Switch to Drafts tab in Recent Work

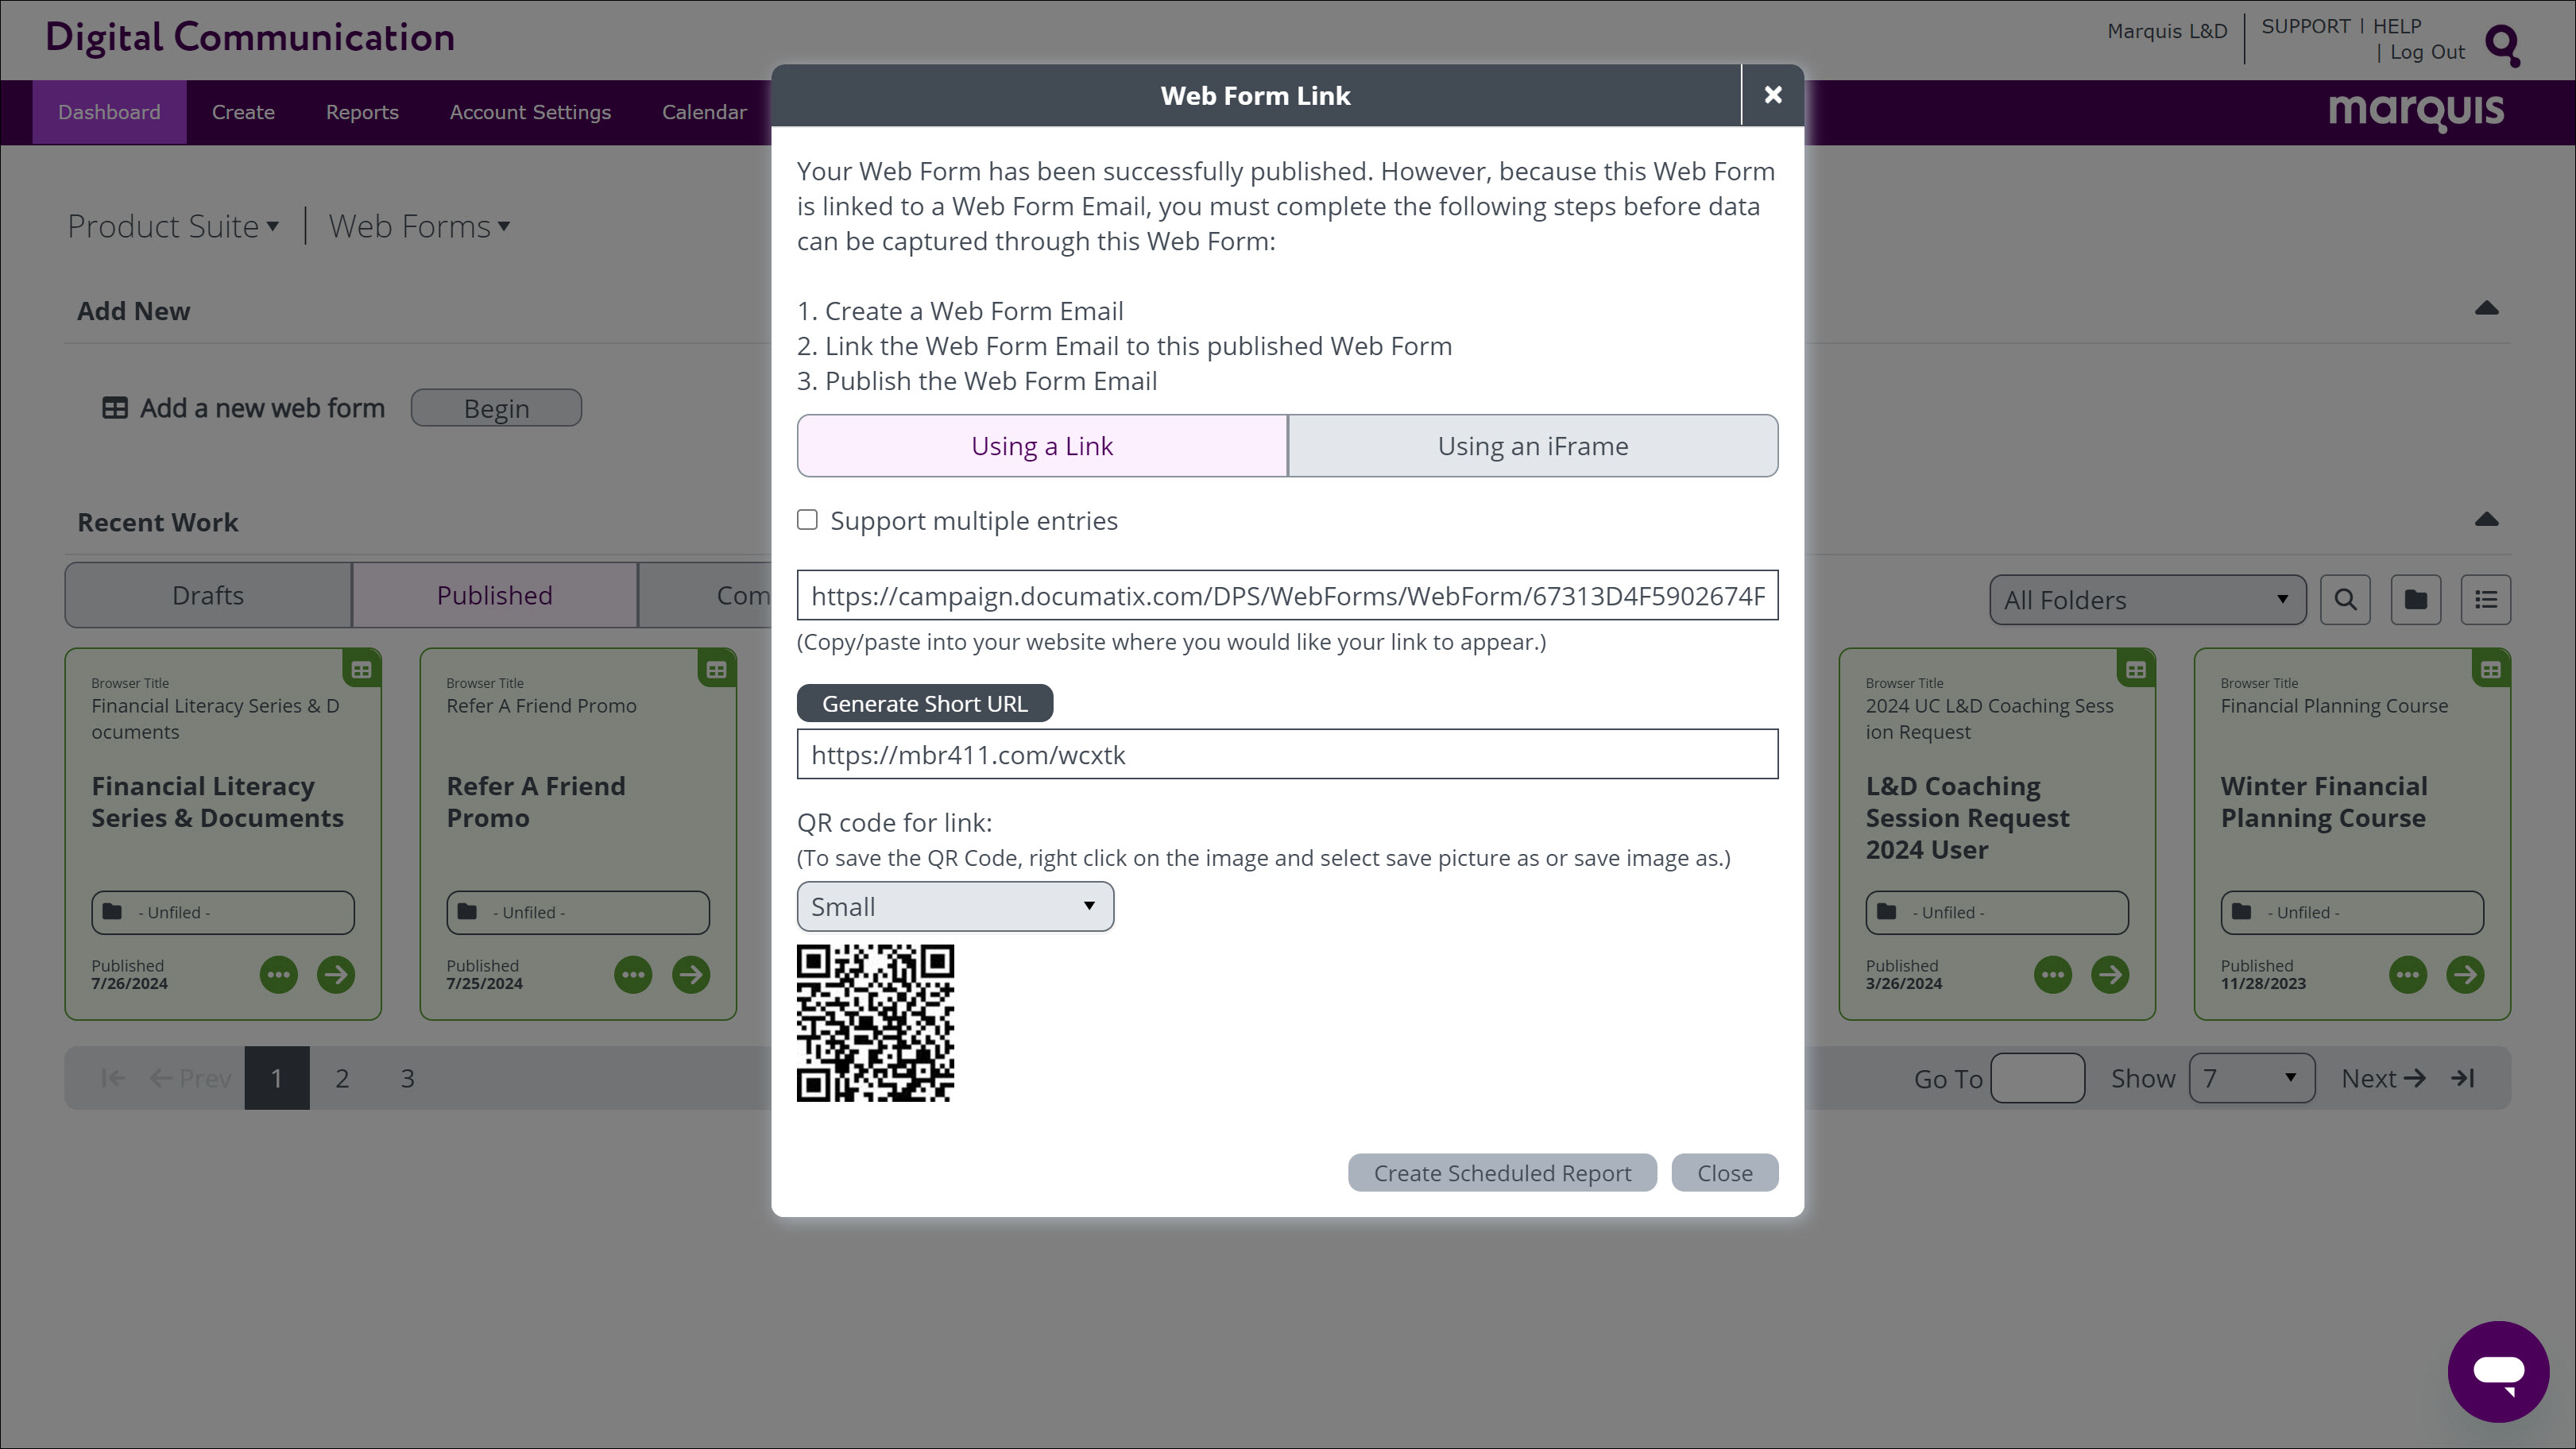click(208, 595)
